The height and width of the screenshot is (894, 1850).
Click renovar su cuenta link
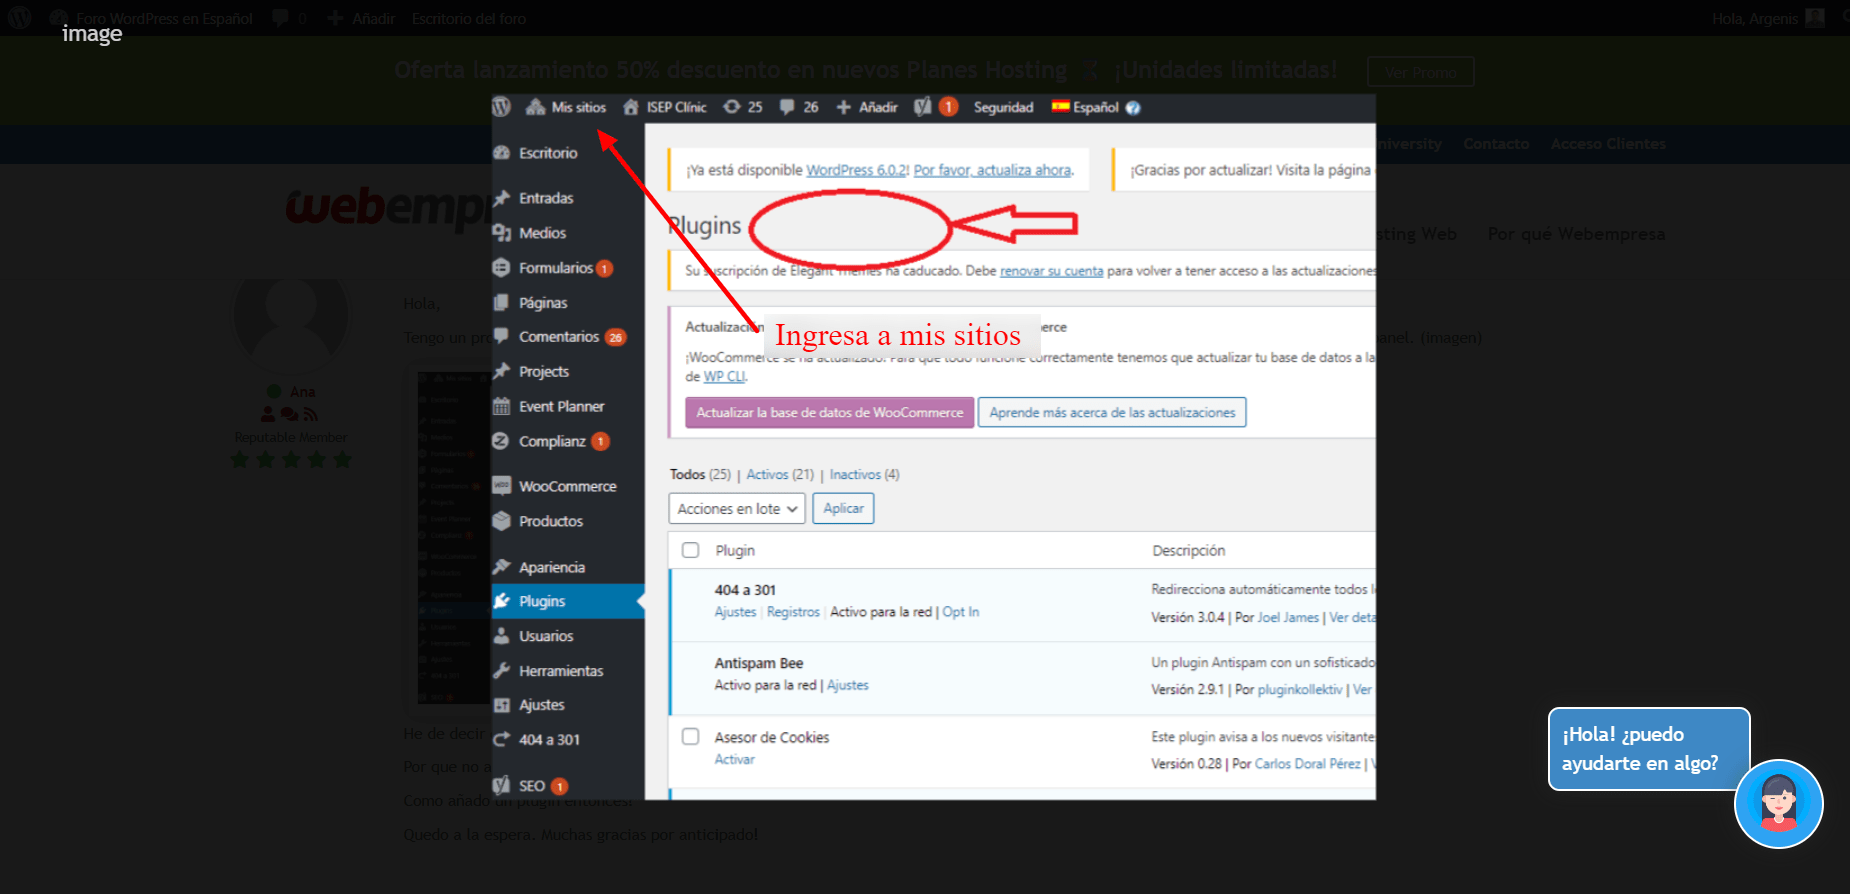(1051, 271)
